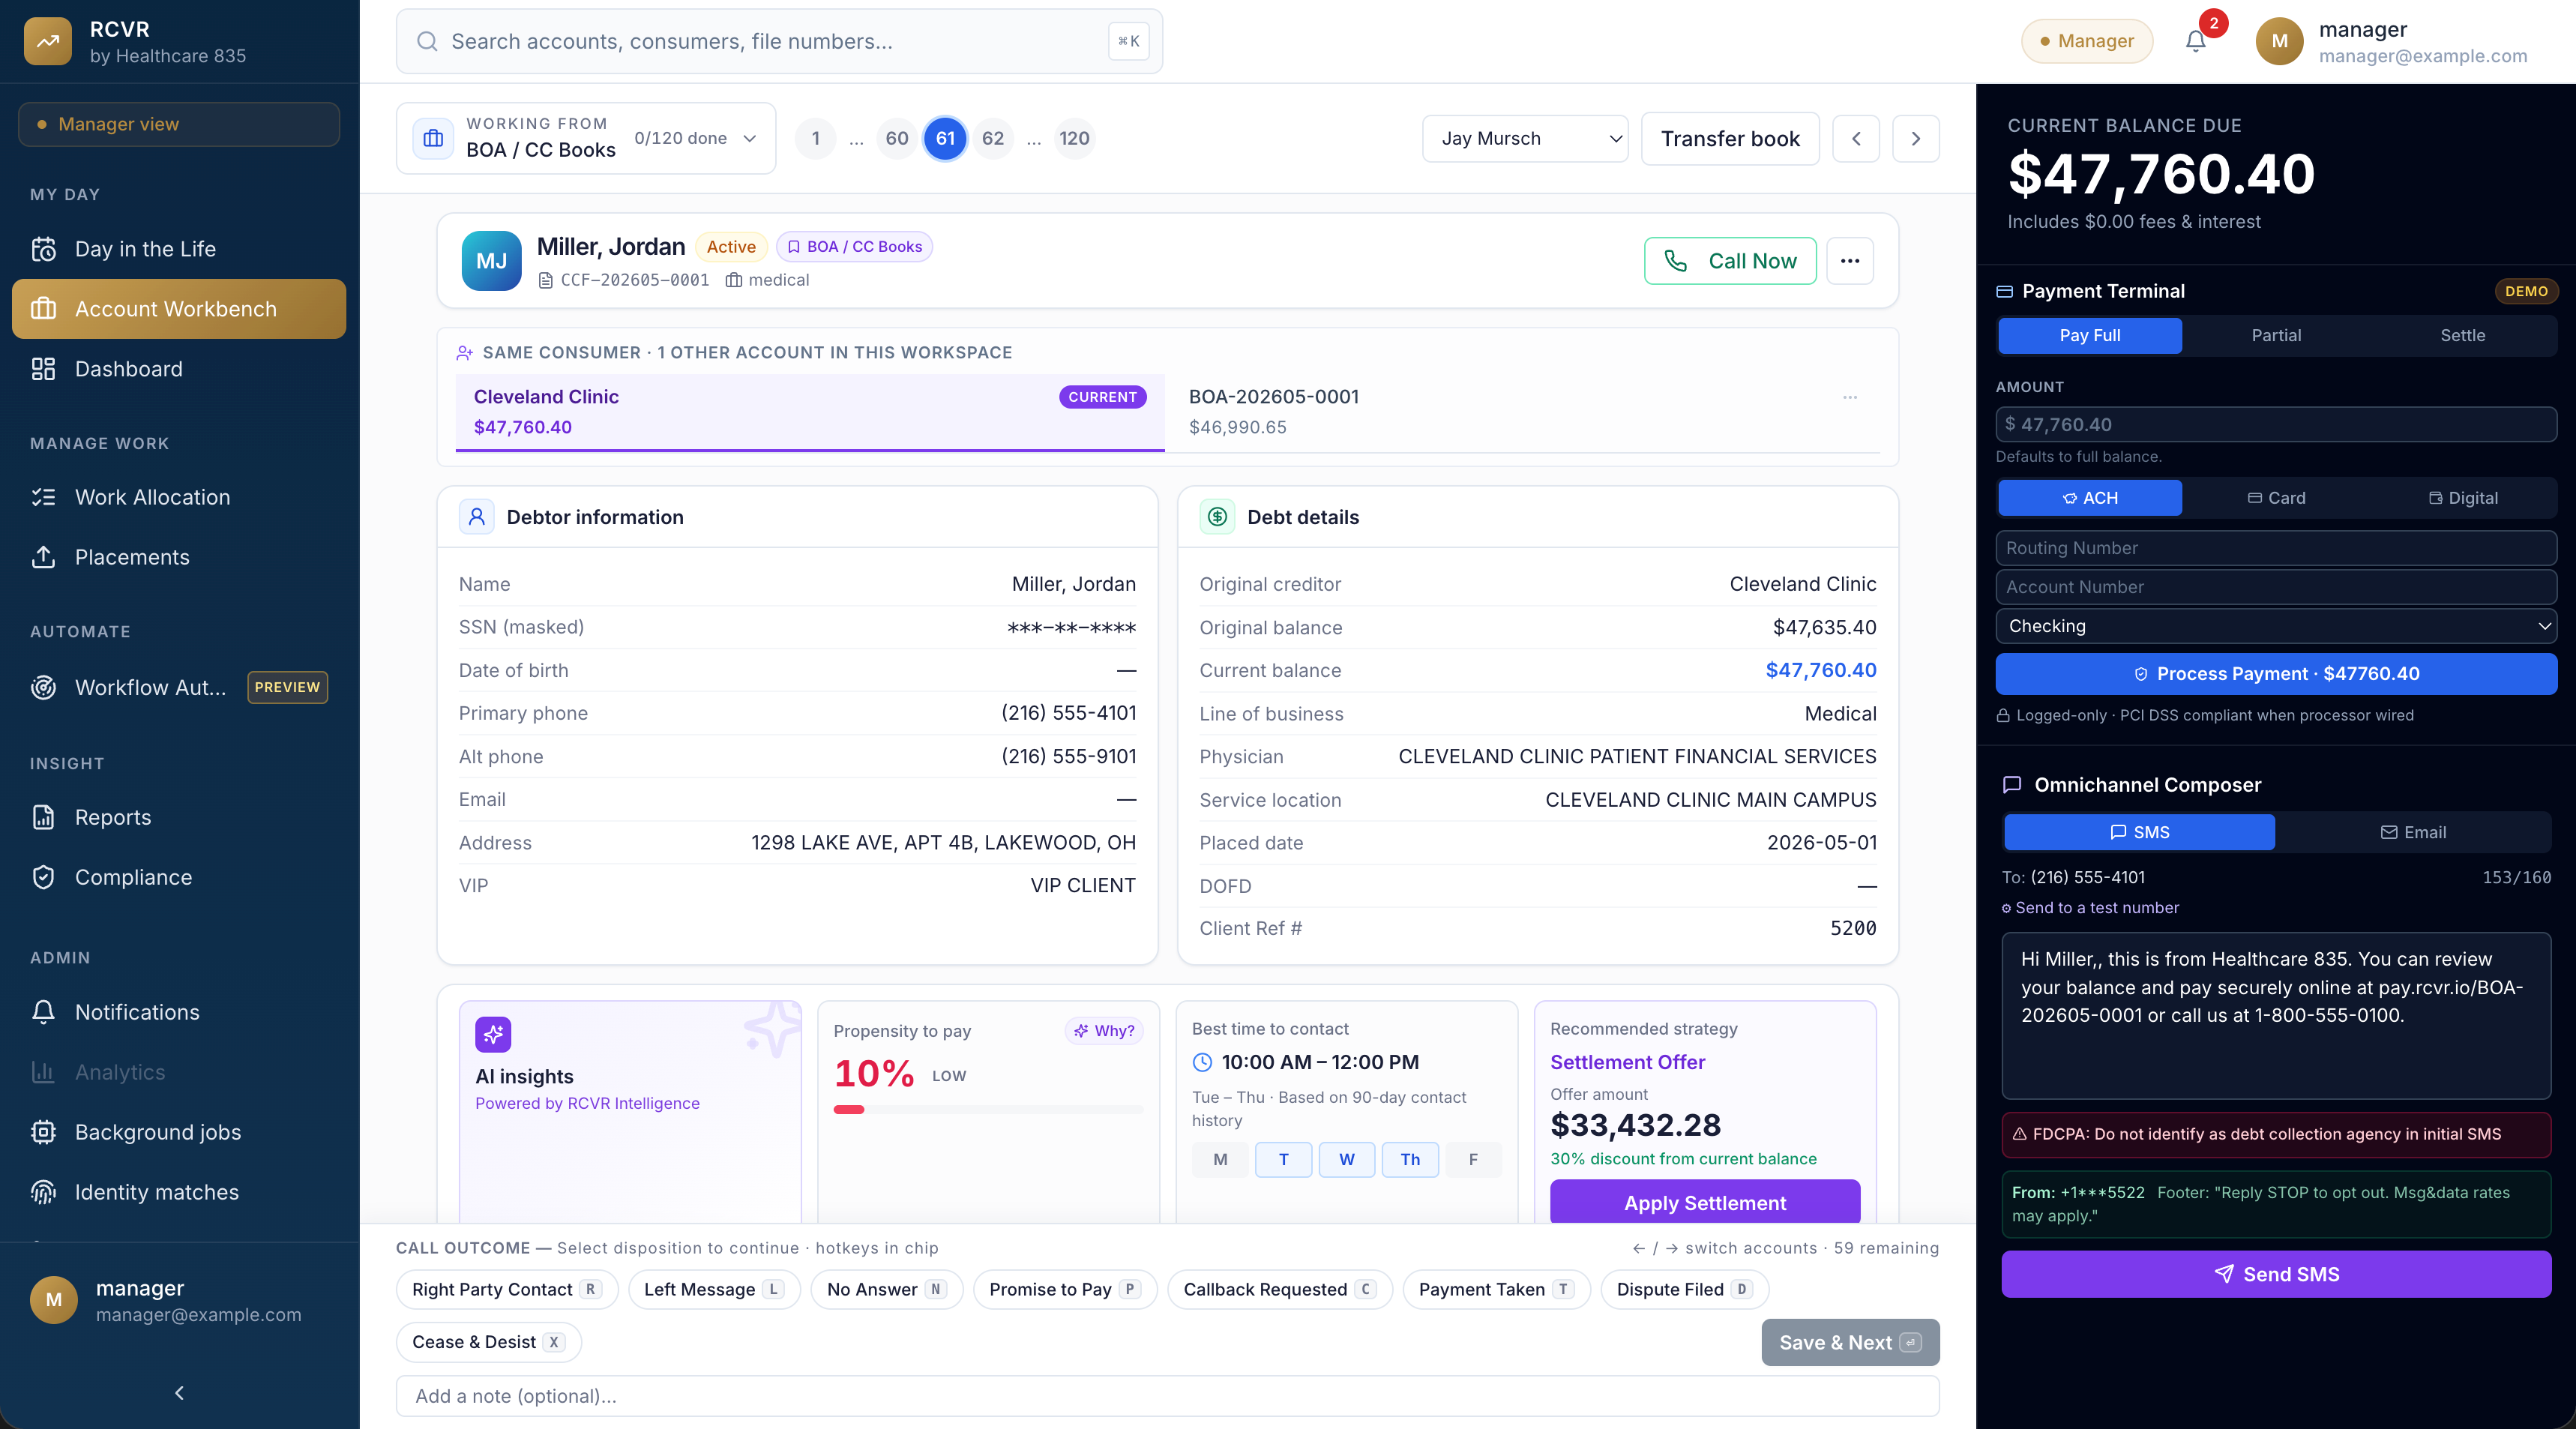Select Left Message disposition

tap(714, 1289)
